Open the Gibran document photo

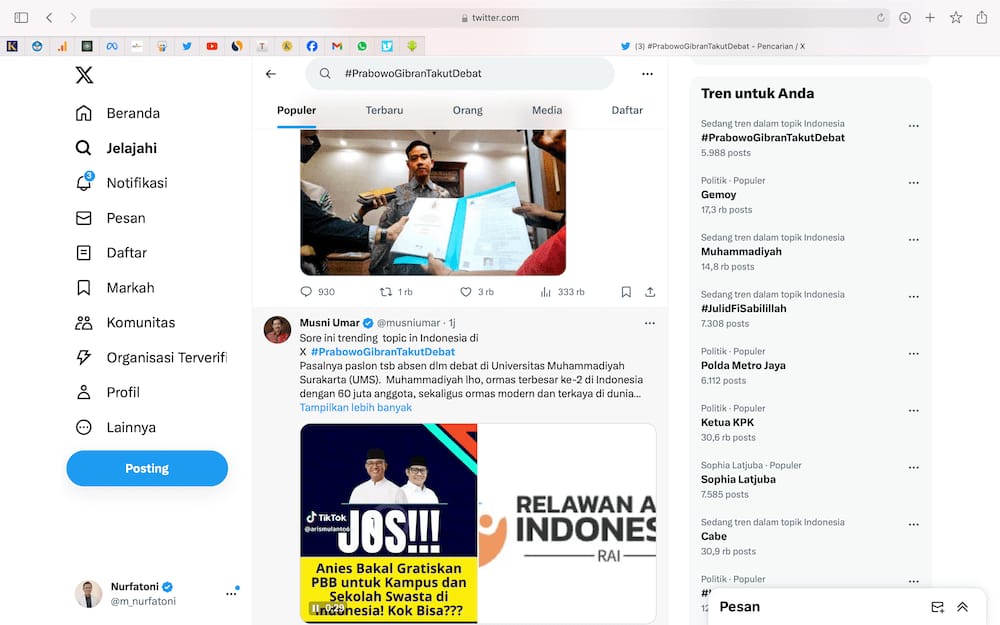click(433, 202)
